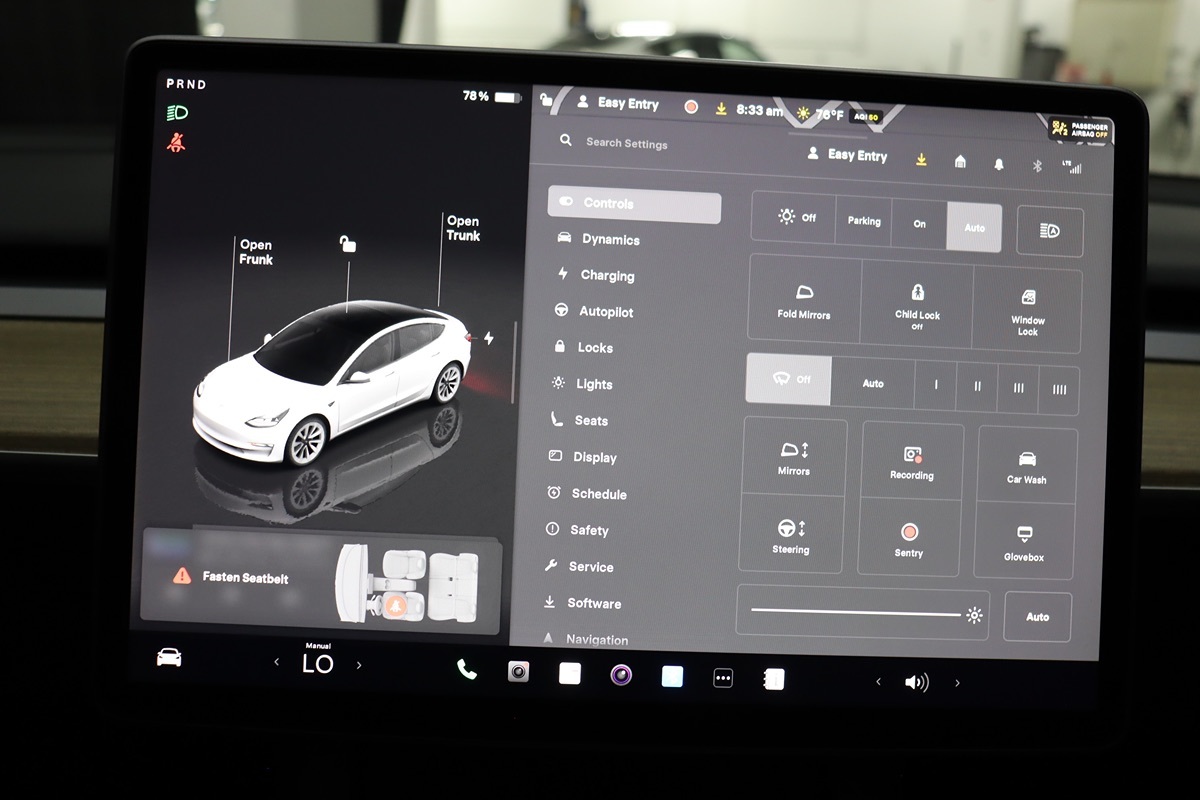Set headlights to Auto mode
The width and height of the screenshot is (1200, 800).
974,227
